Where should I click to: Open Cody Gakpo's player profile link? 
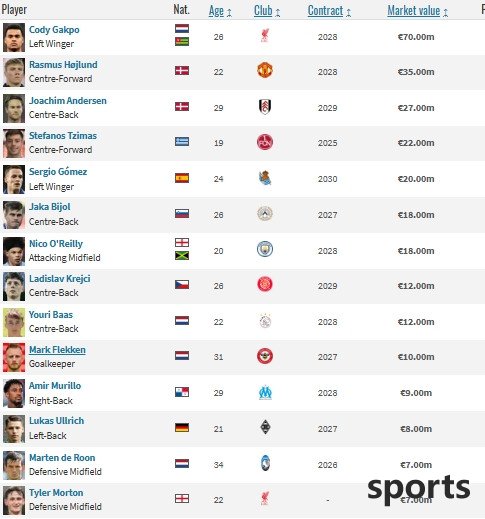coord(54,30)
